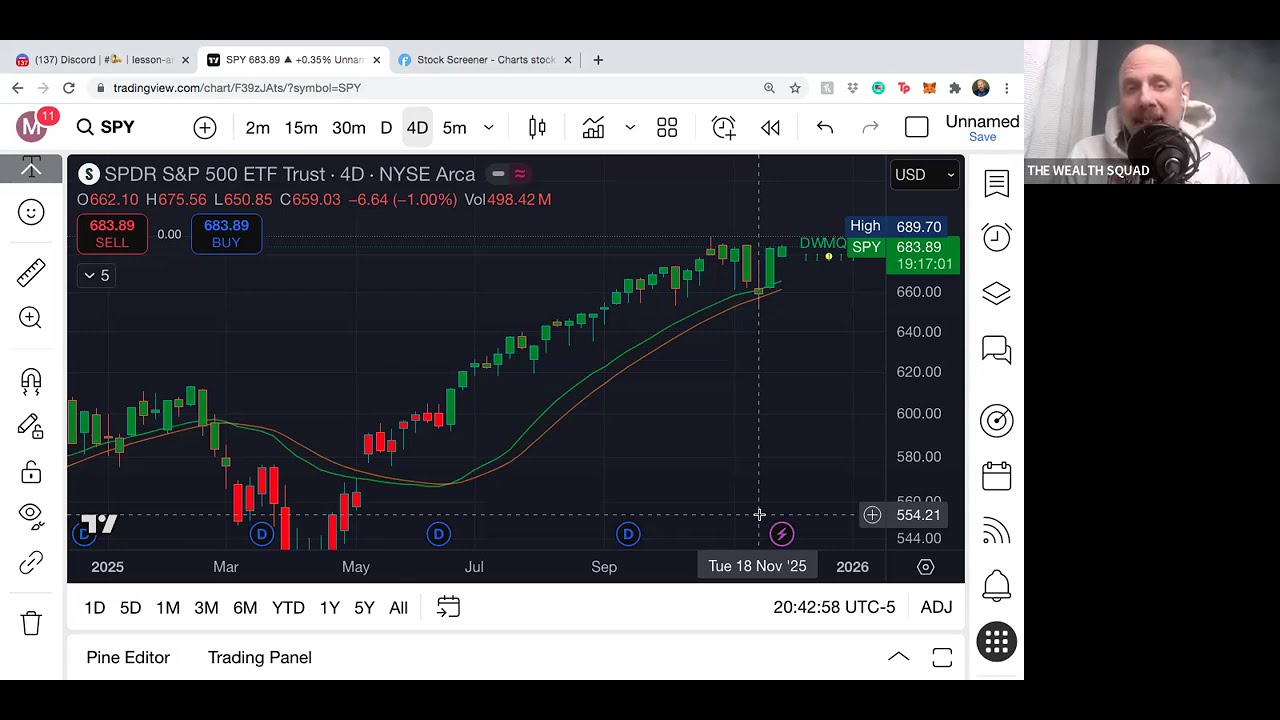Toggle hide all drawings eye icon

click(x=31, y=515)
